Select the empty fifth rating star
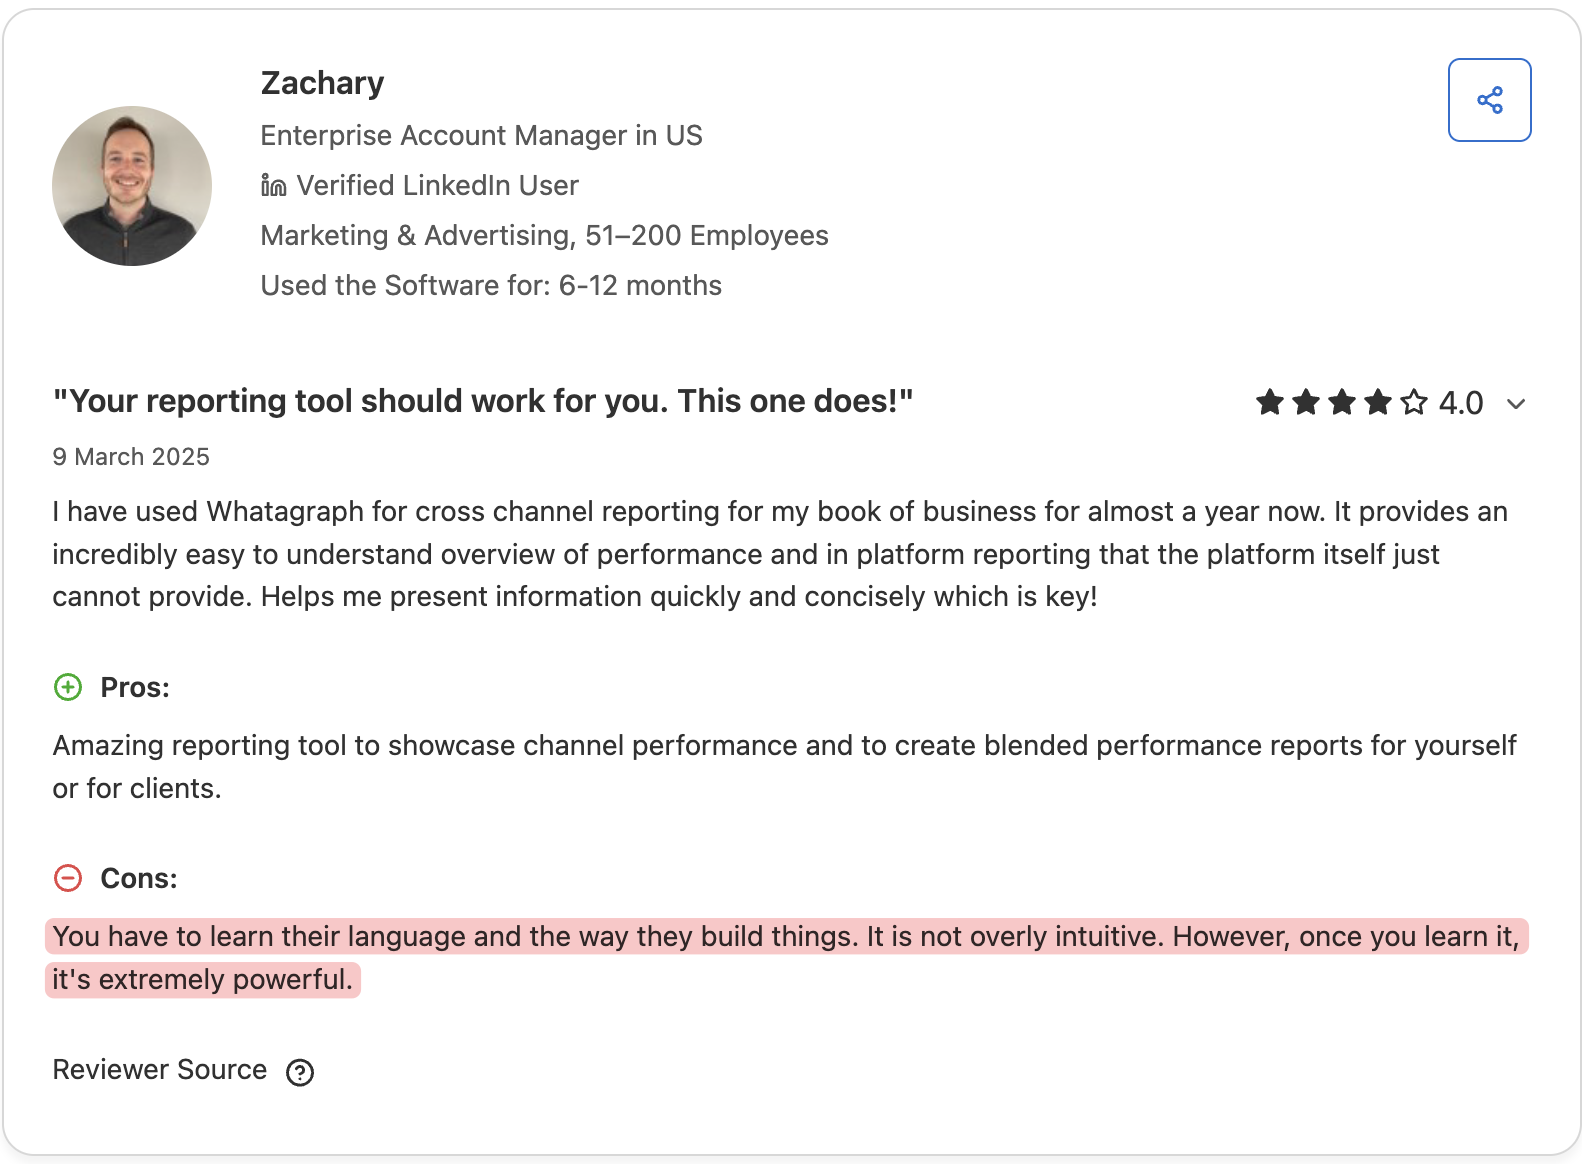 [1414, 402]
